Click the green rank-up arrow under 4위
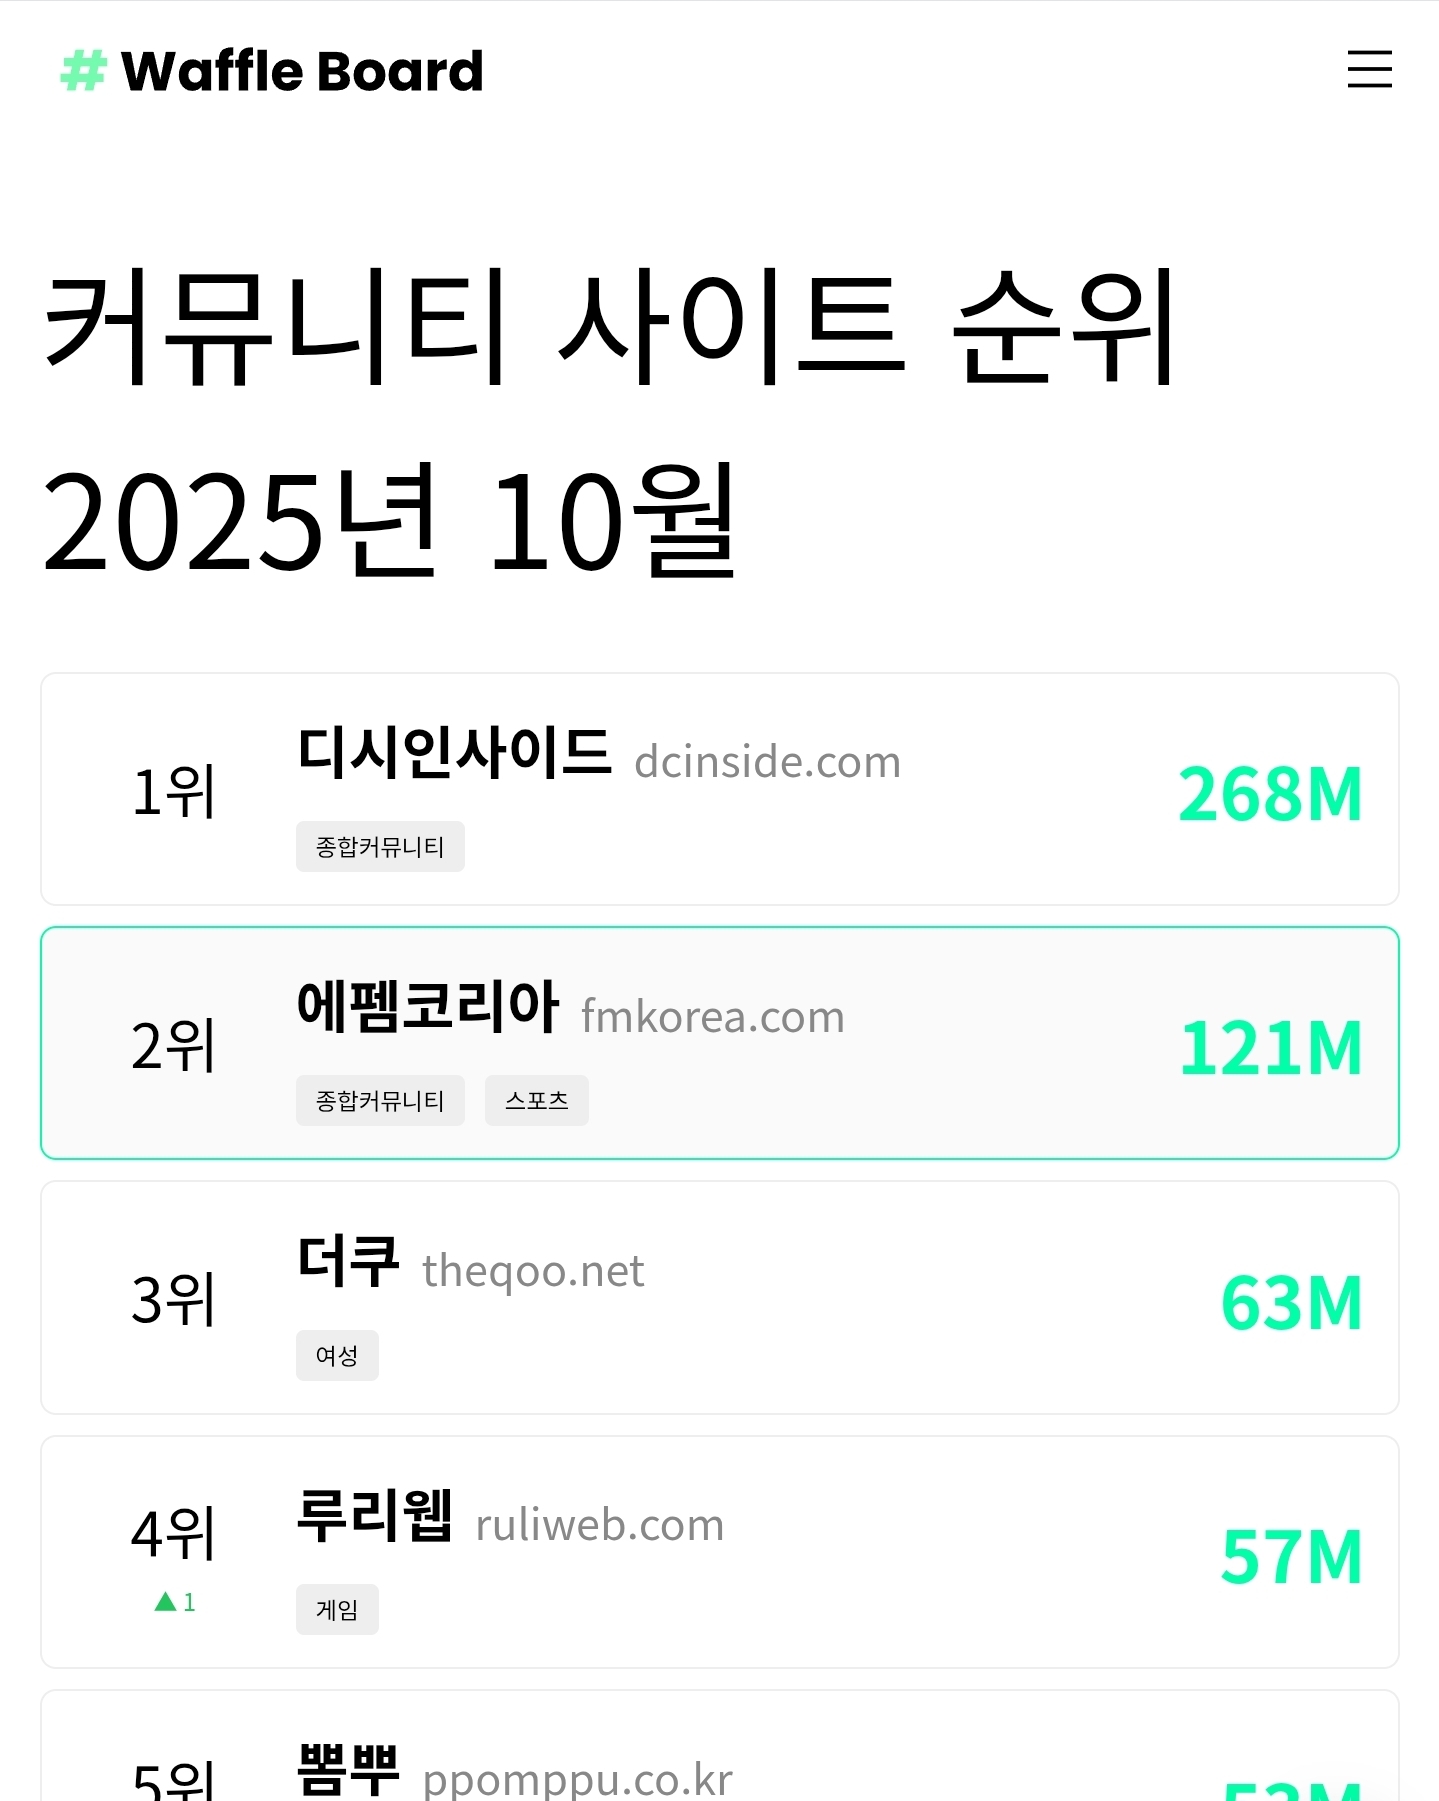This screenshot has width=1439, height=1801. click(x=166, y=1602)
